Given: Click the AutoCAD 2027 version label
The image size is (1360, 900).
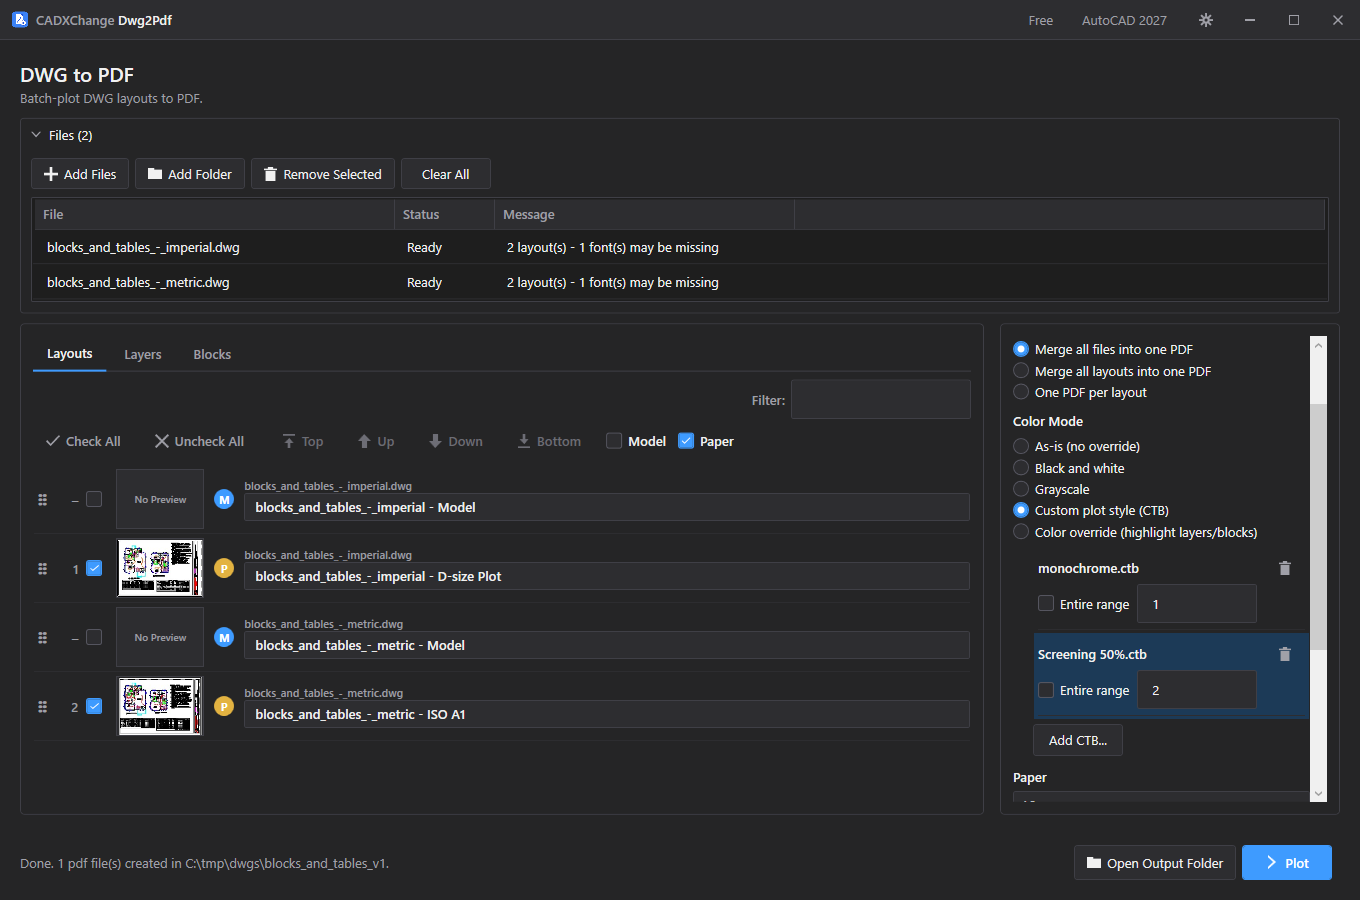Looking at the screenshot, I should pyautogui.click(x=1124, y=20).
